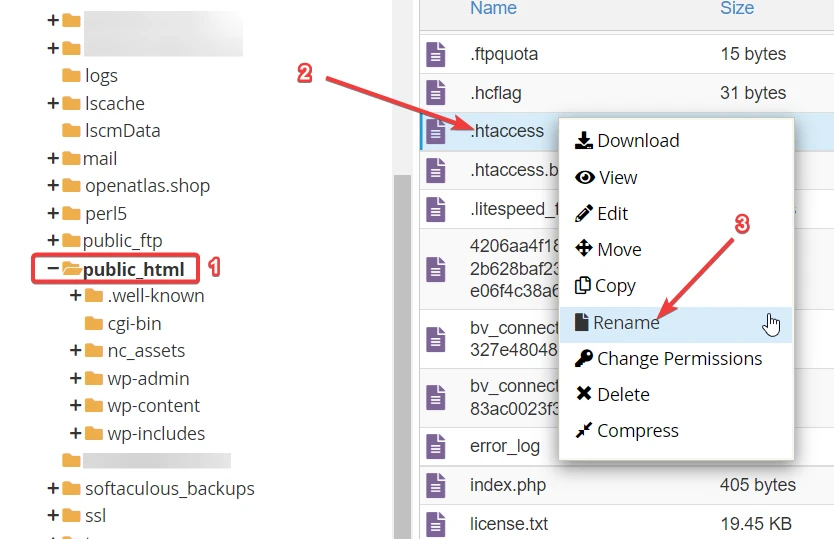This screenshot has width=834, height=539.
Task: Expand the softaculous_backups folder
Action: click(x=53, y=488)
